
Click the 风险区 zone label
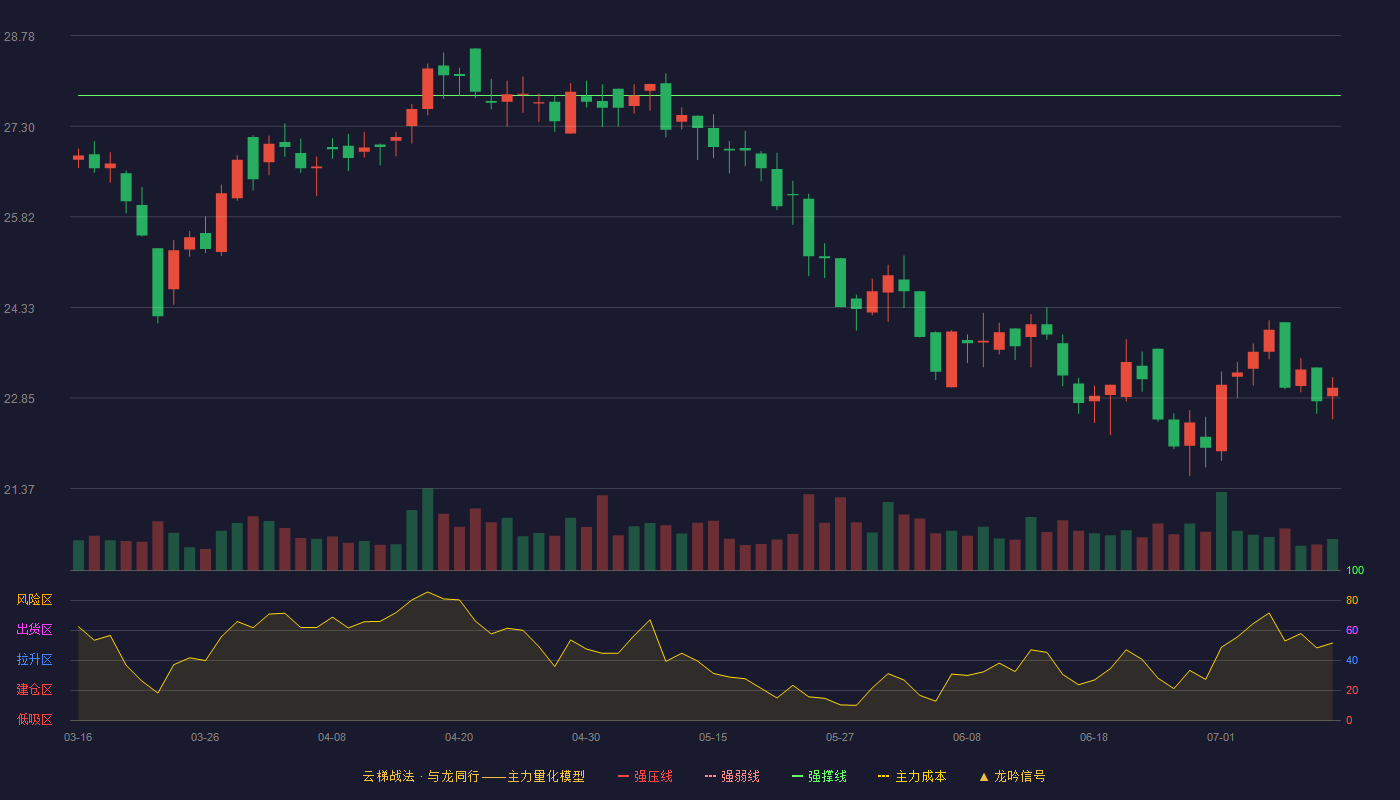[34, 600]
